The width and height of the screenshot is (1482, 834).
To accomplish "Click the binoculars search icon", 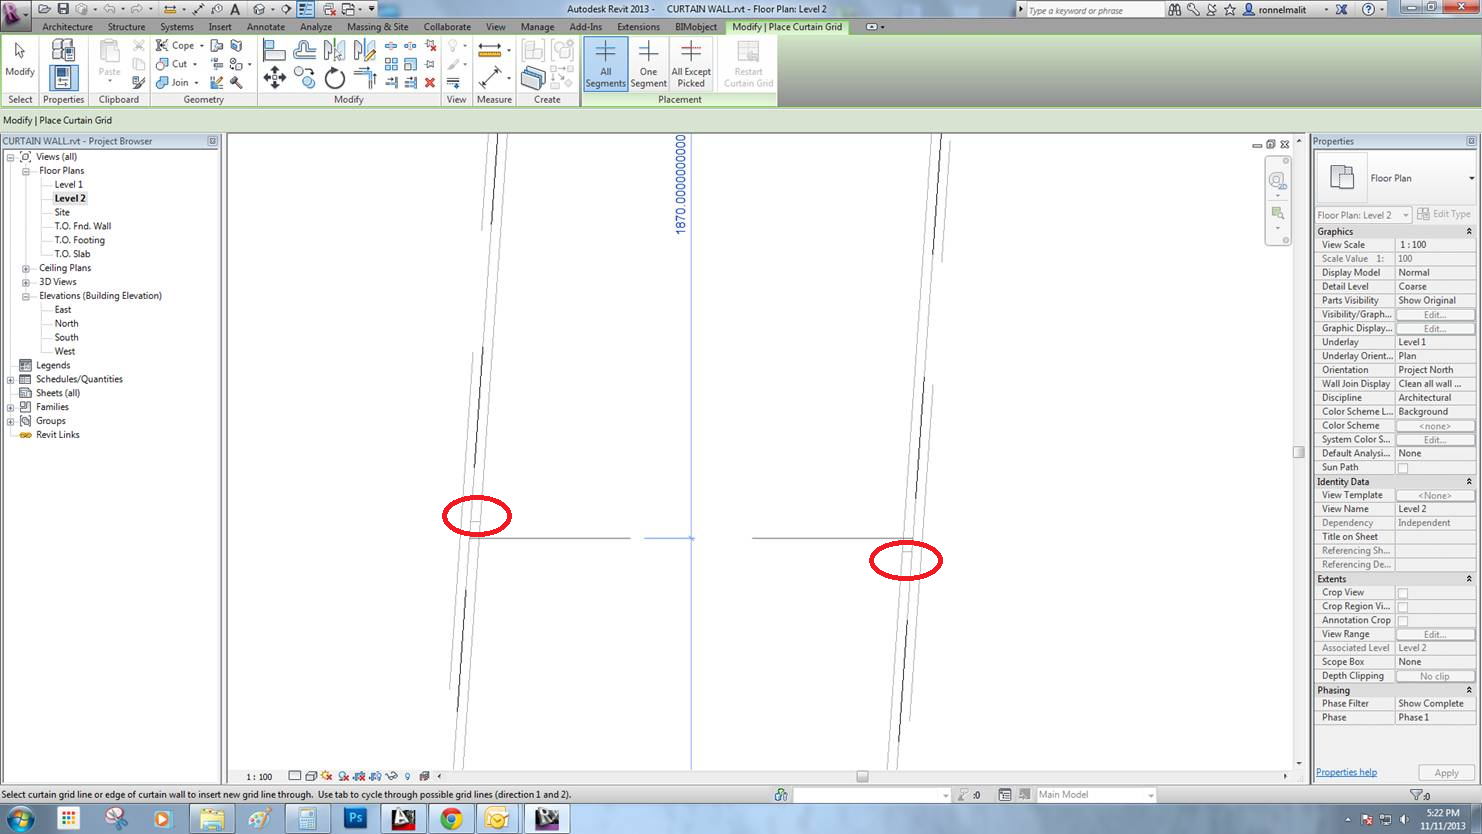I will pos(1174,9).
